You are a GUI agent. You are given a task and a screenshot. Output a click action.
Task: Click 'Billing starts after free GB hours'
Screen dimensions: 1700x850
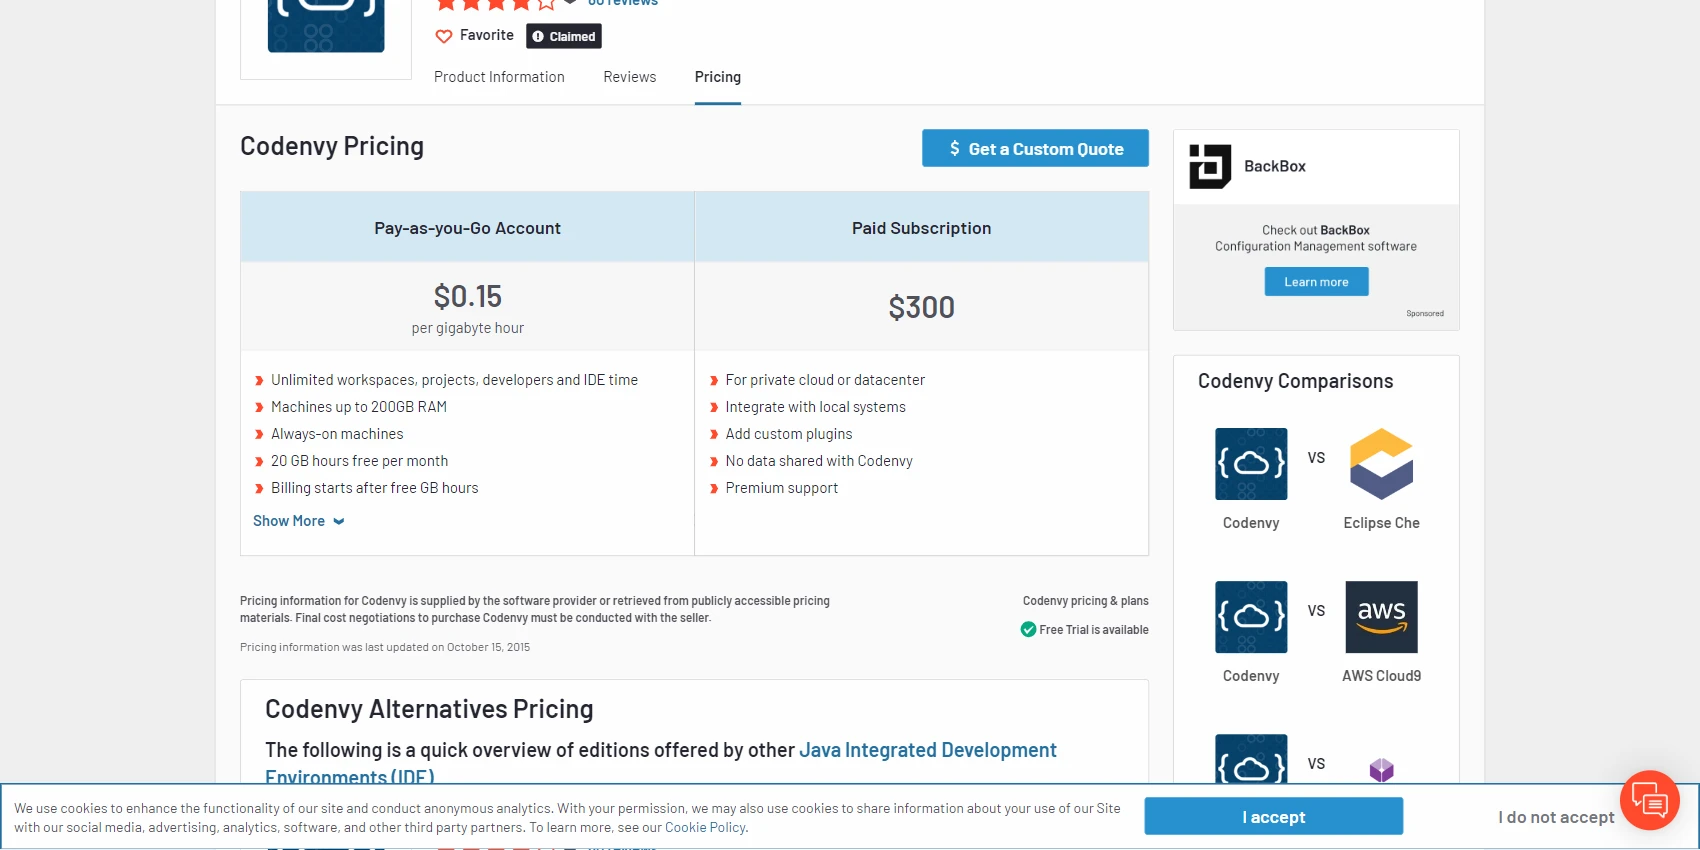point(374,488)
